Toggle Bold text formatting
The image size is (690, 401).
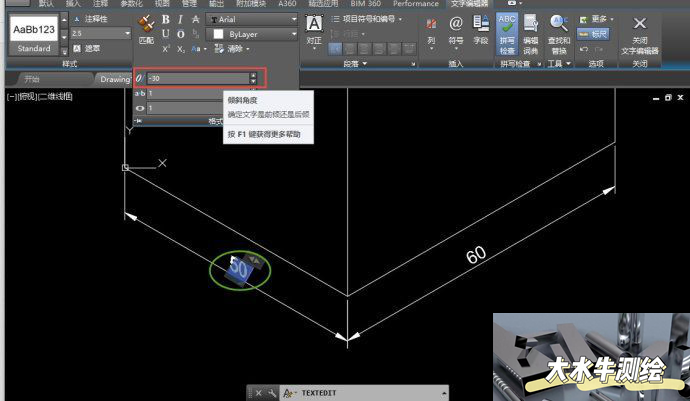tap(166, 19)
